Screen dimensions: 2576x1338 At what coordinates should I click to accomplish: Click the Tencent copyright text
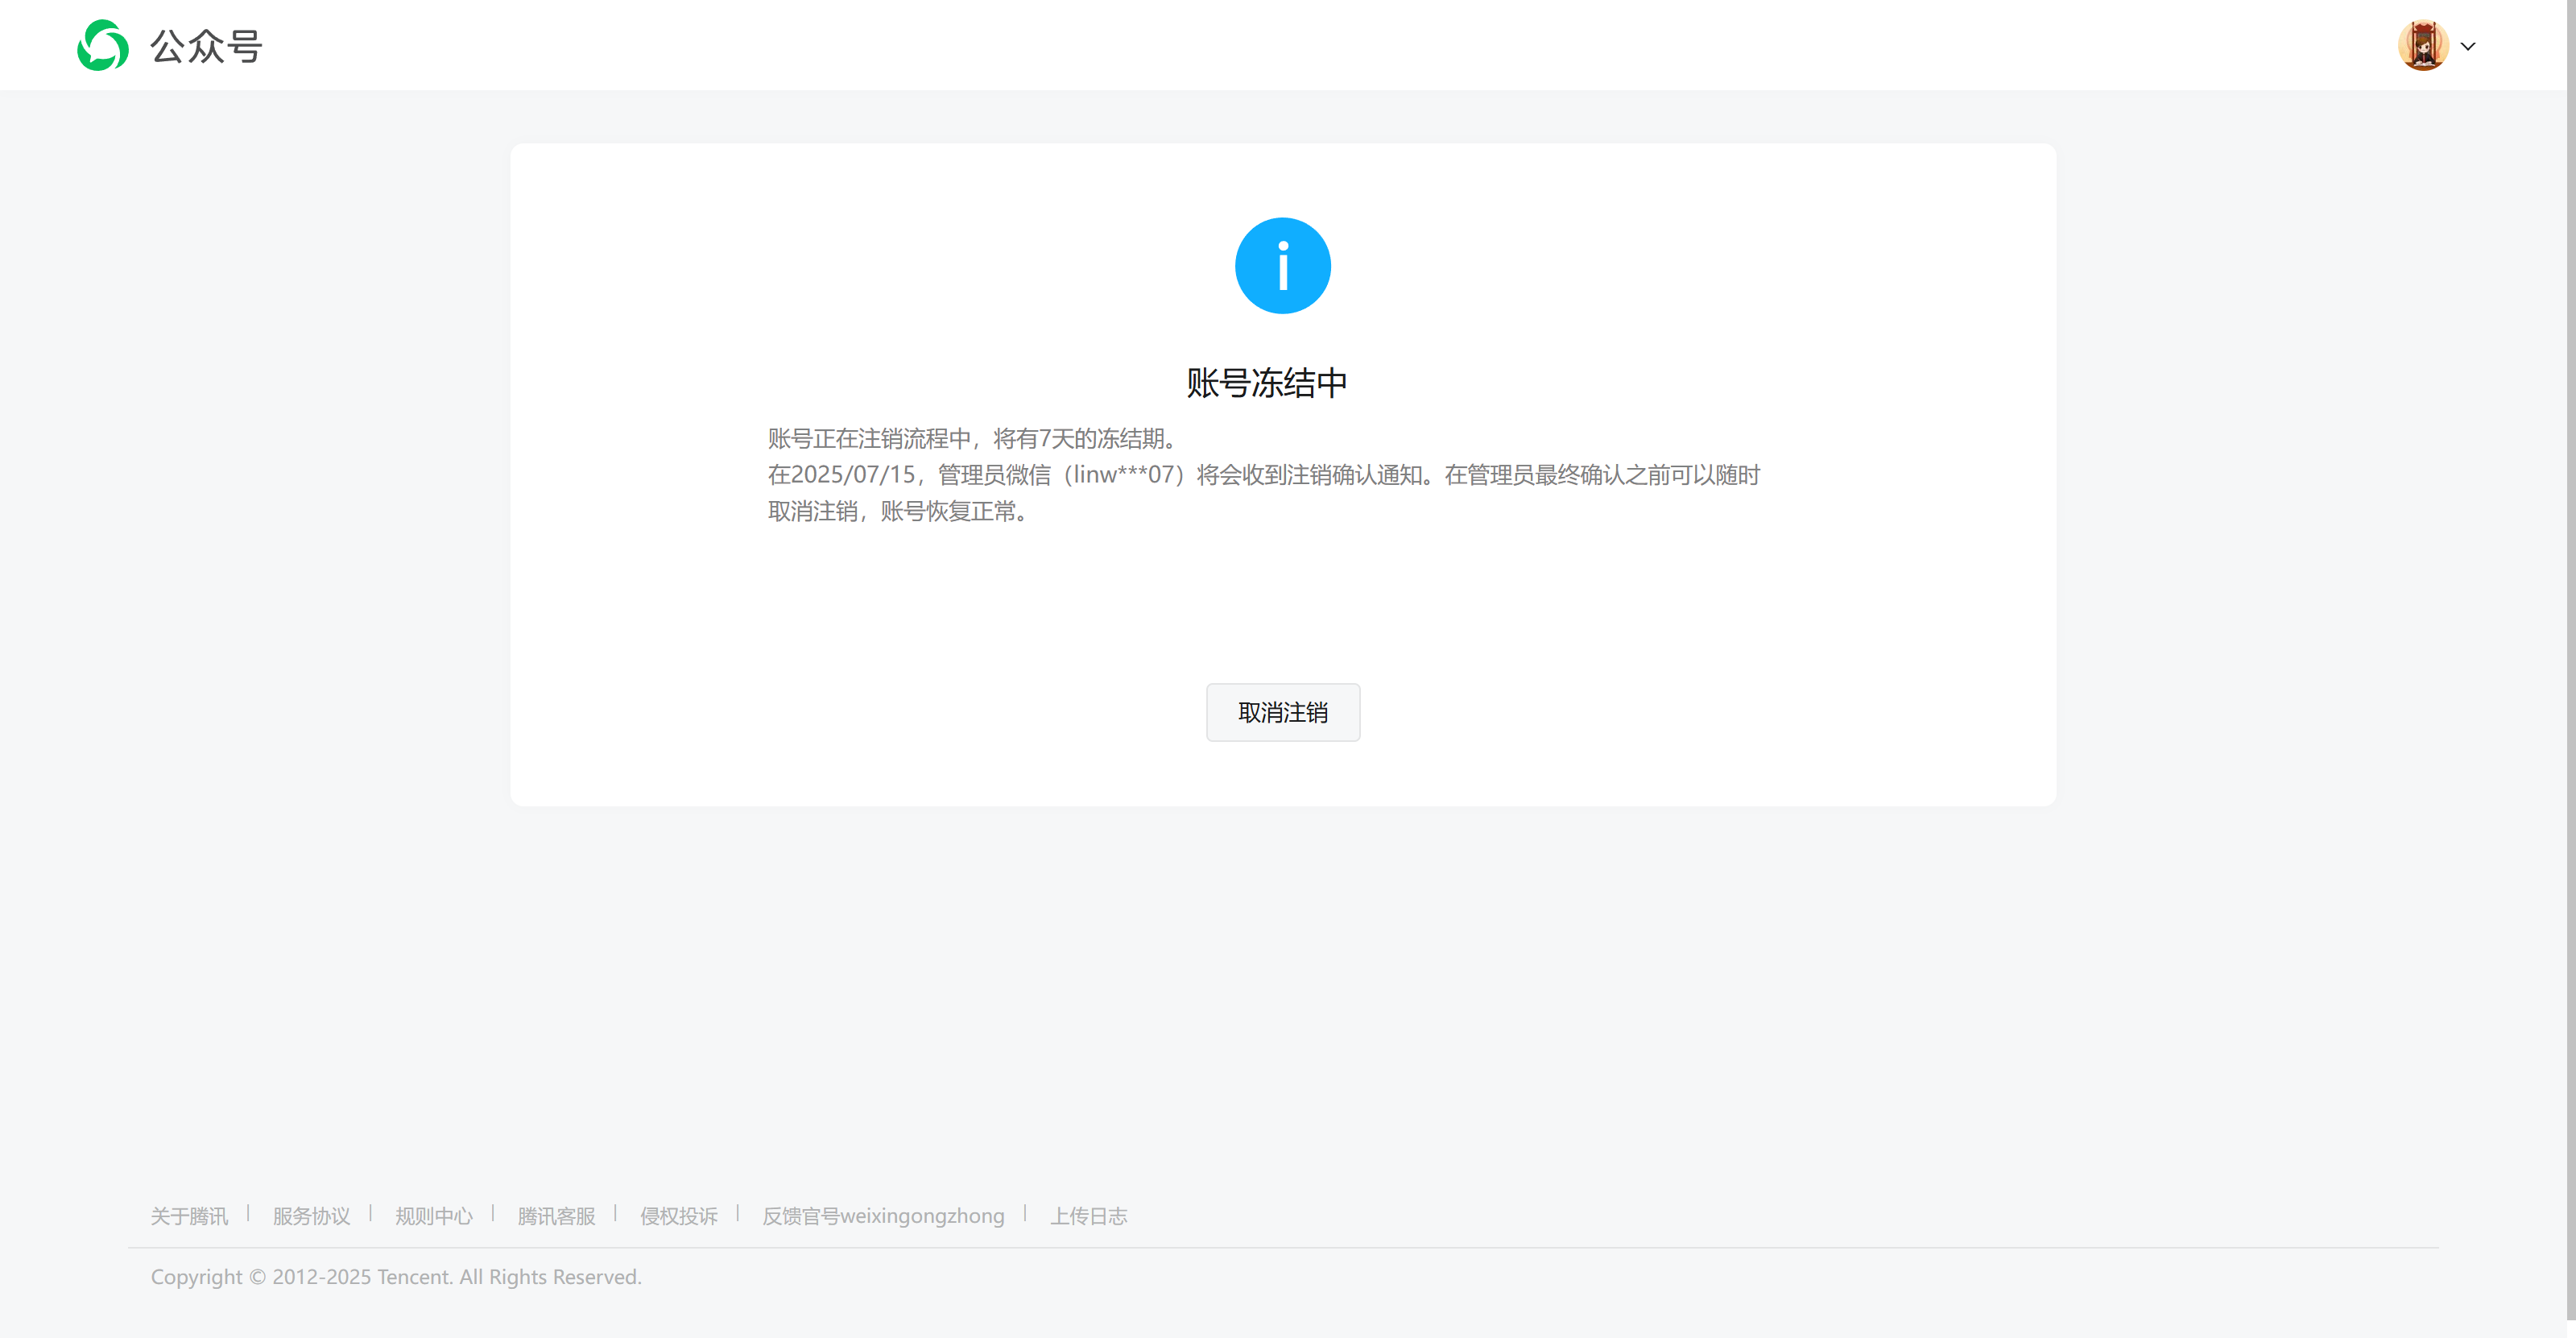[x=396, y=1277]
